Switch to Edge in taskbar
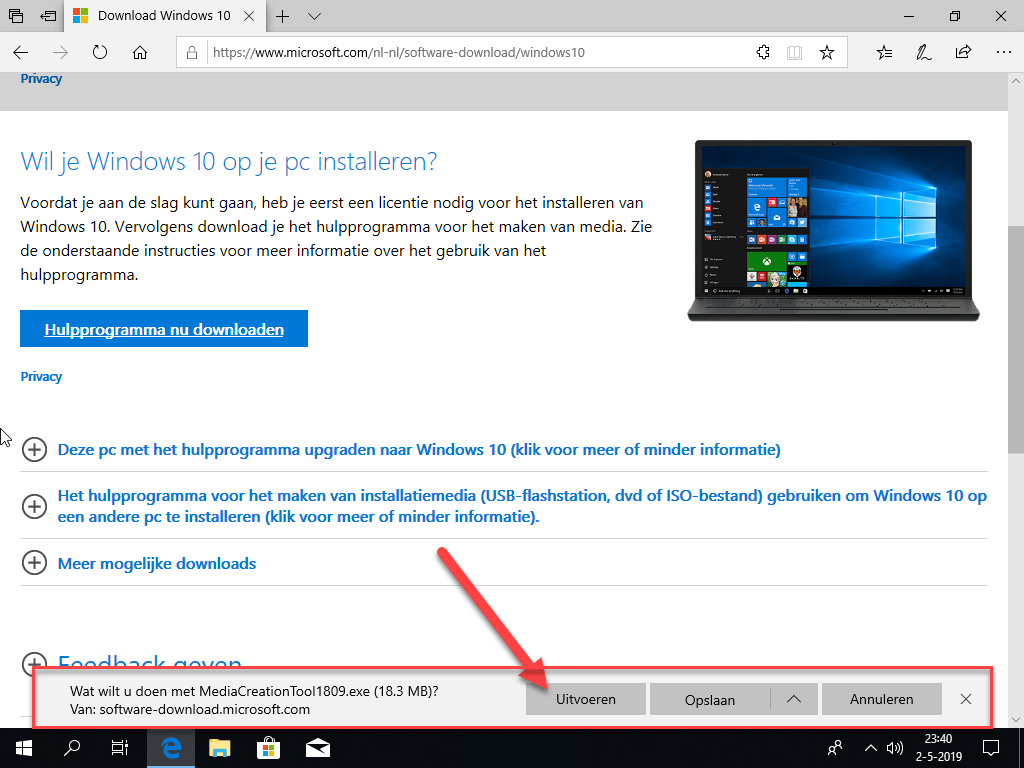The height and width of the screenshot is (768, 1024). click(170, 748)
